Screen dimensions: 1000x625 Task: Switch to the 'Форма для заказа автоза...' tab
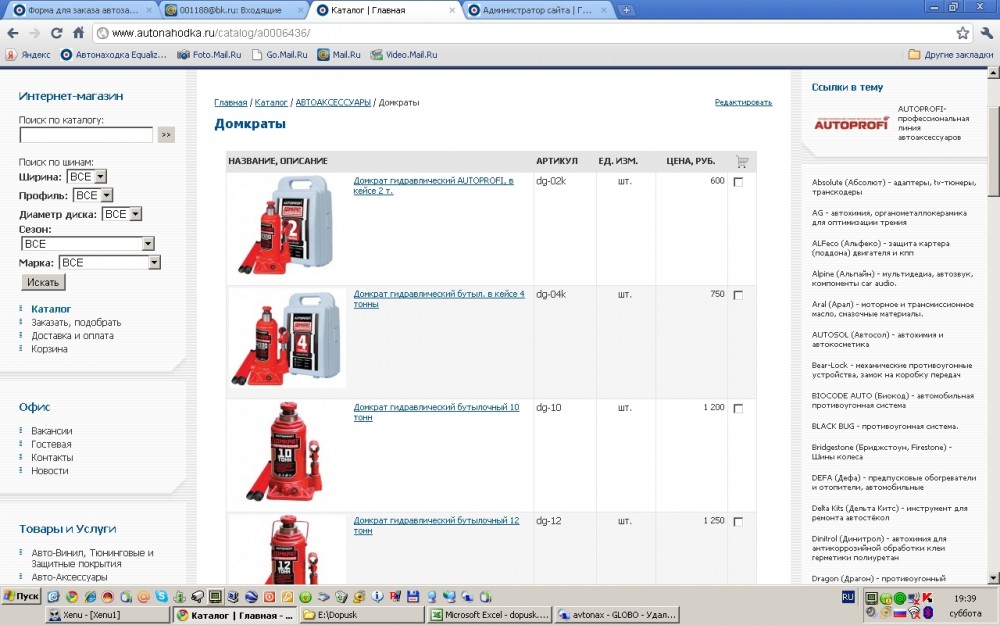[83, 10]
